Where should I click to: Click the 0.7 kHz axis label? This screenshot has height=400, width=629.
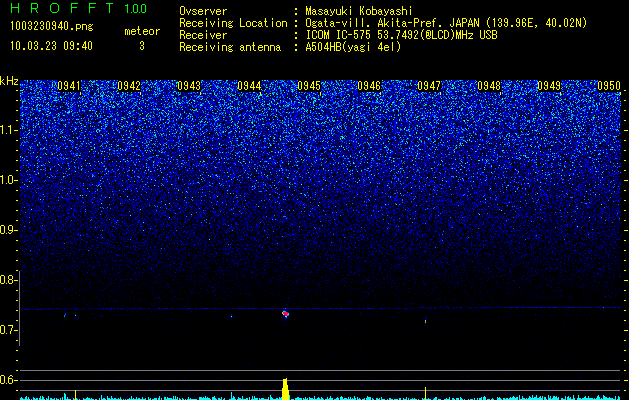pos(8,330)
